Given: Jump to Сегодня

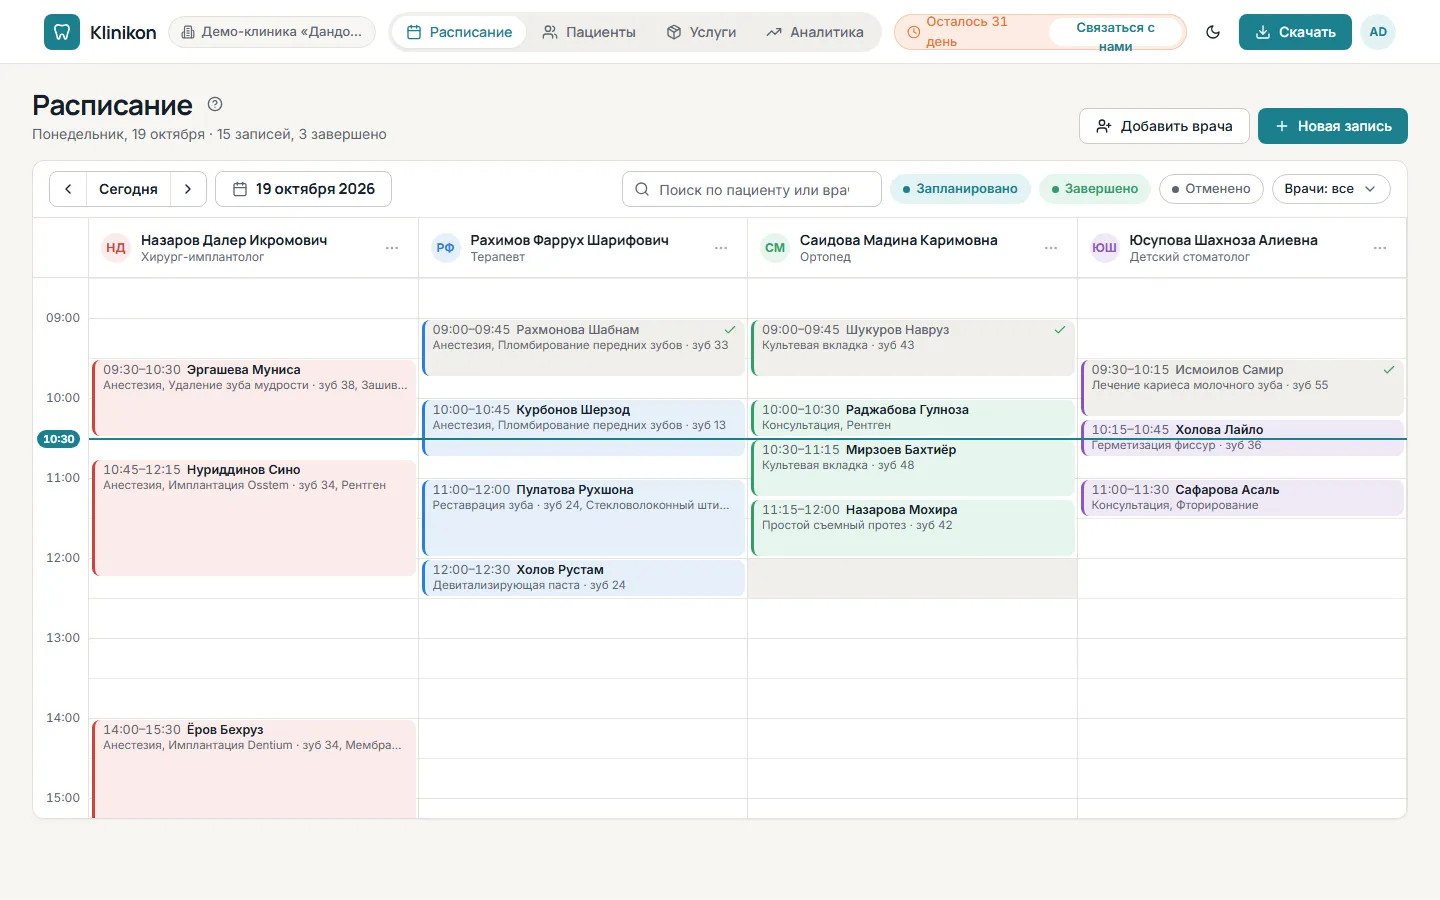Looking at the screenshot, I should 128,189.
